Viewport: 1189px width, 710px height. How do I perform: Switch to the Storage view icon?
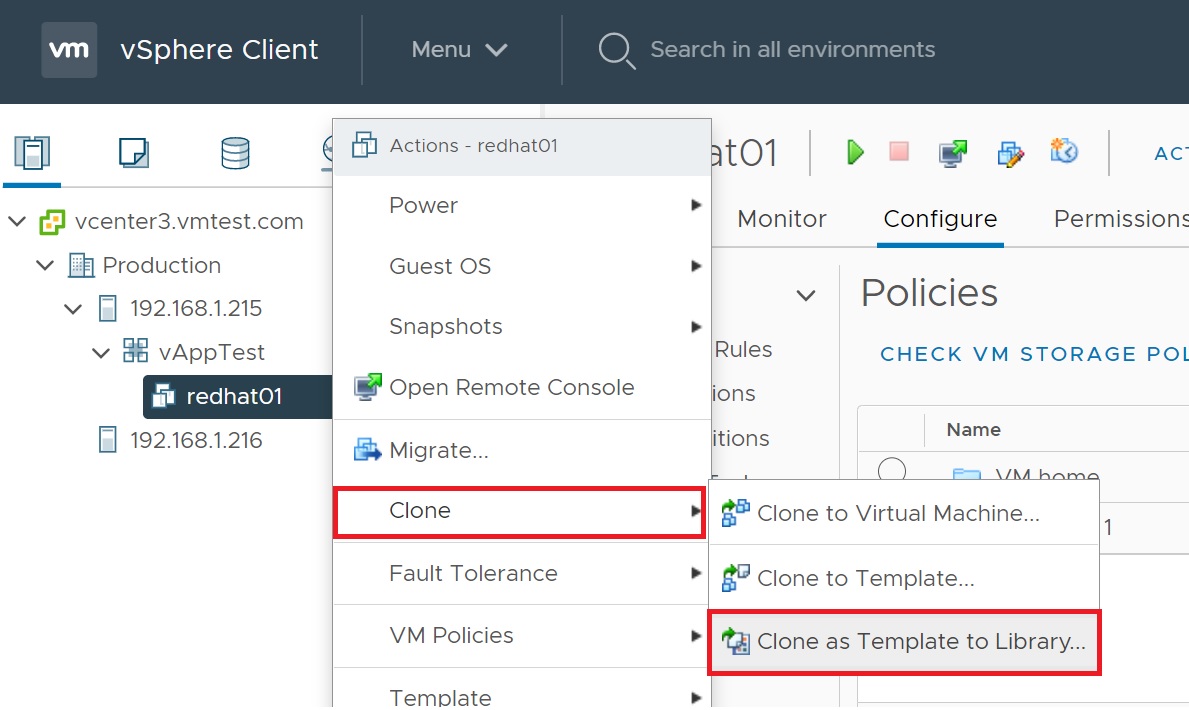235,152
